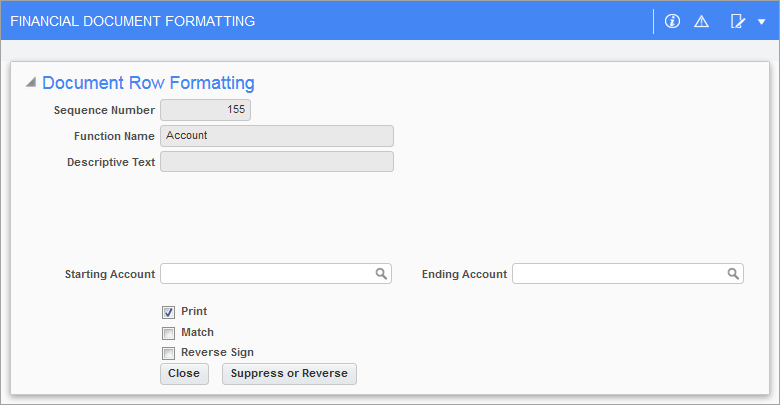Open Ending Account lookup magnifier
The image size is (780, 405).
733,274
